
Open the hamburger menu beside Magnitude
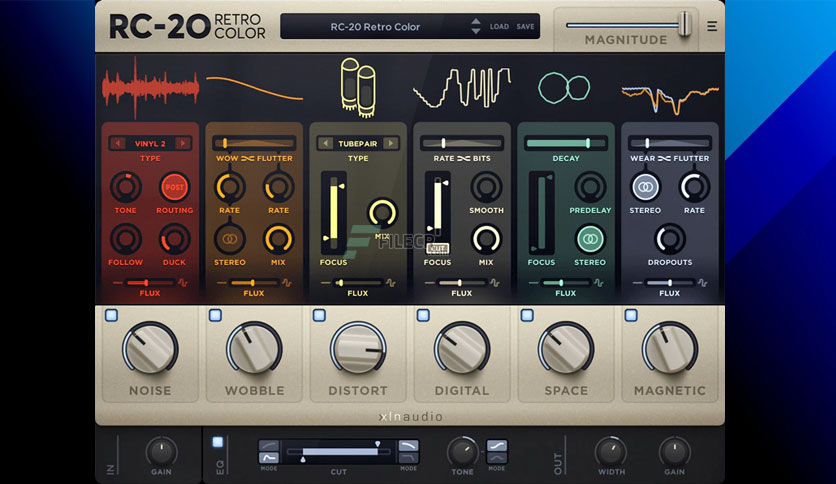tap(712, 26)
